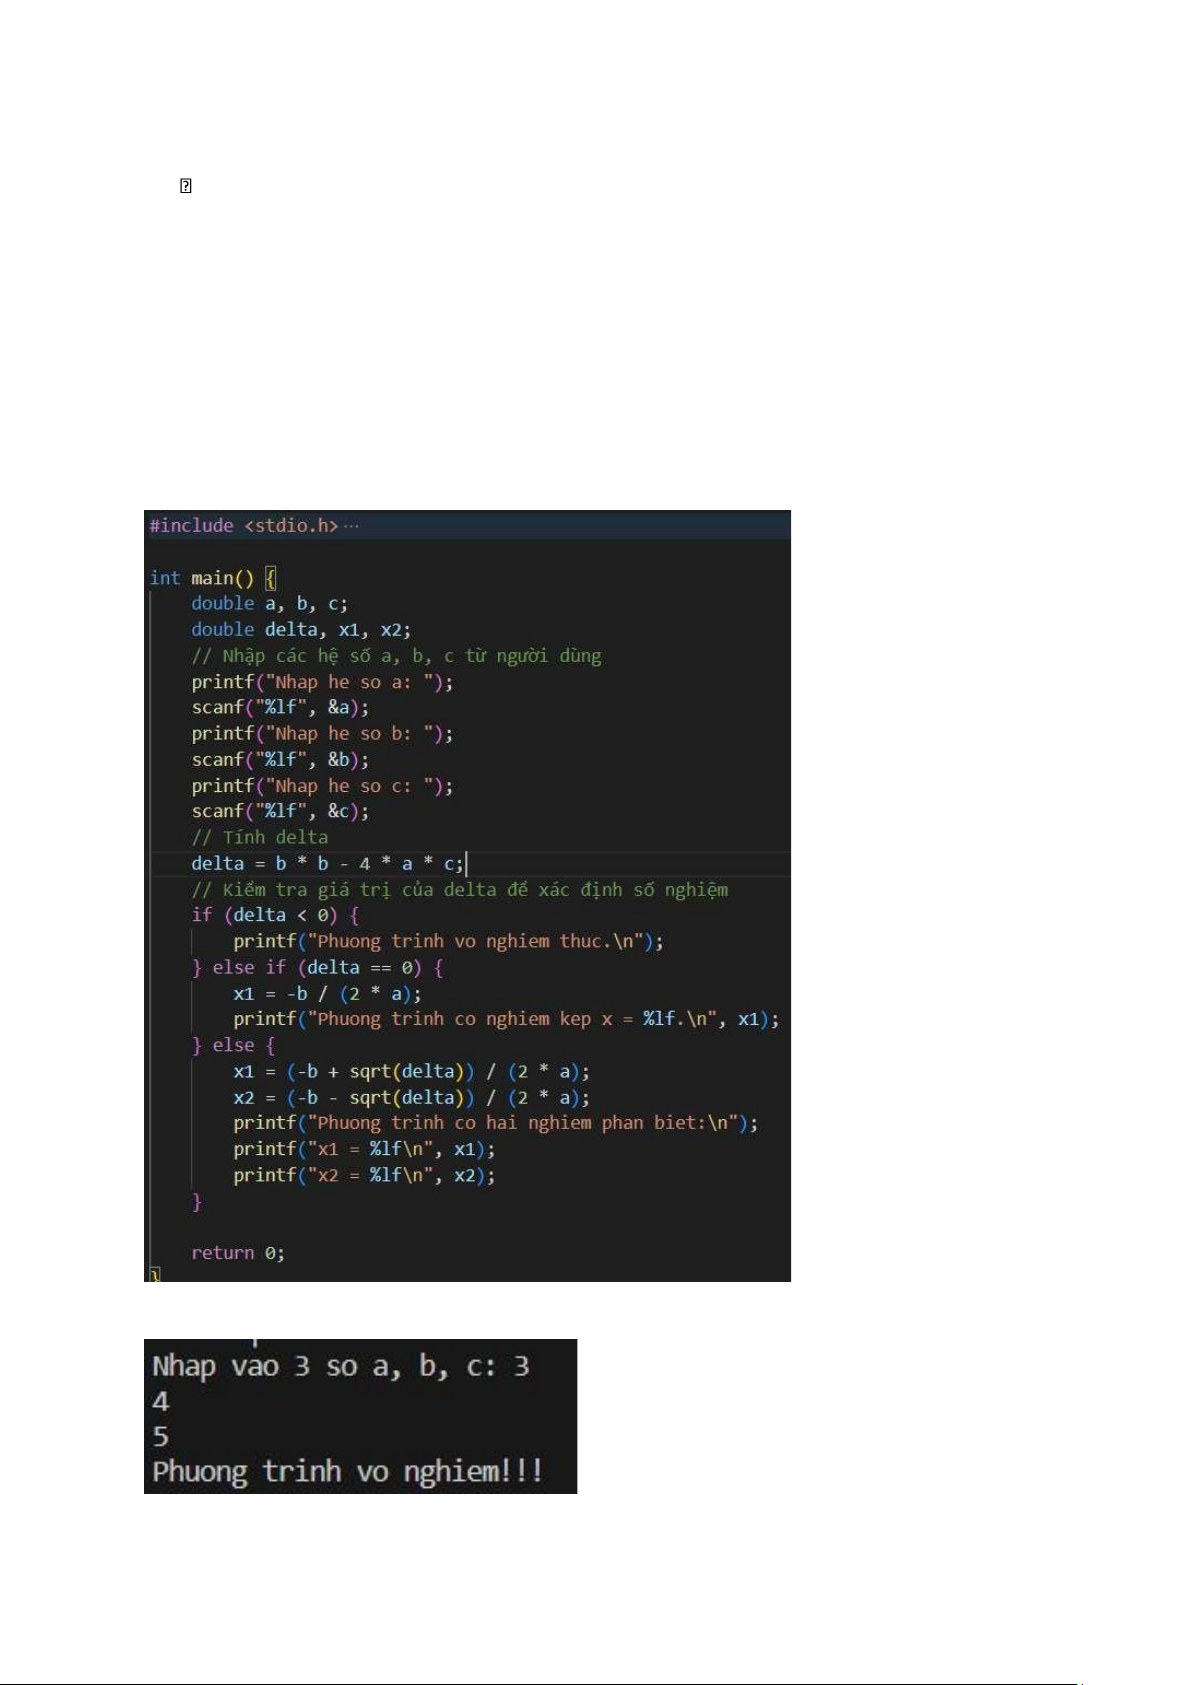
Task: Click the comment 'Nhập các hệ số a, b, c'
Action: [x=396, y=656]
